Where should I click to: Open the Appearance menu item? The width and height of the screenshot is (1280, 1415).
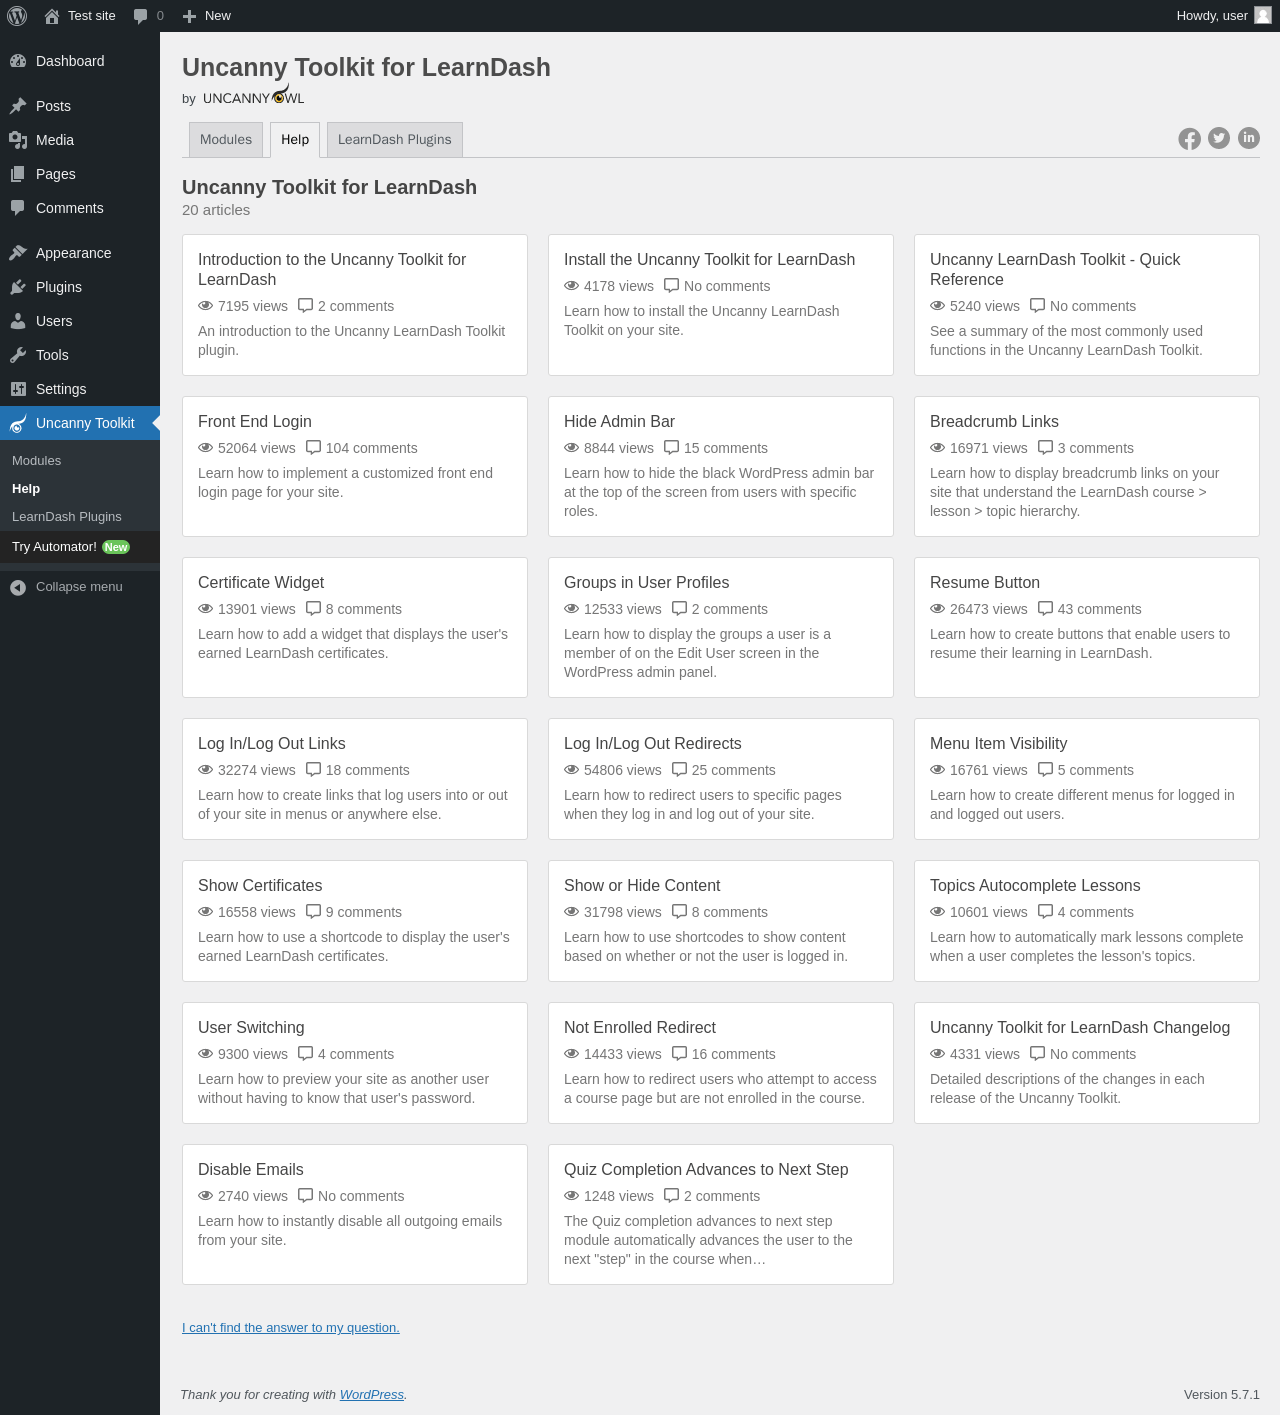(80, 253)
